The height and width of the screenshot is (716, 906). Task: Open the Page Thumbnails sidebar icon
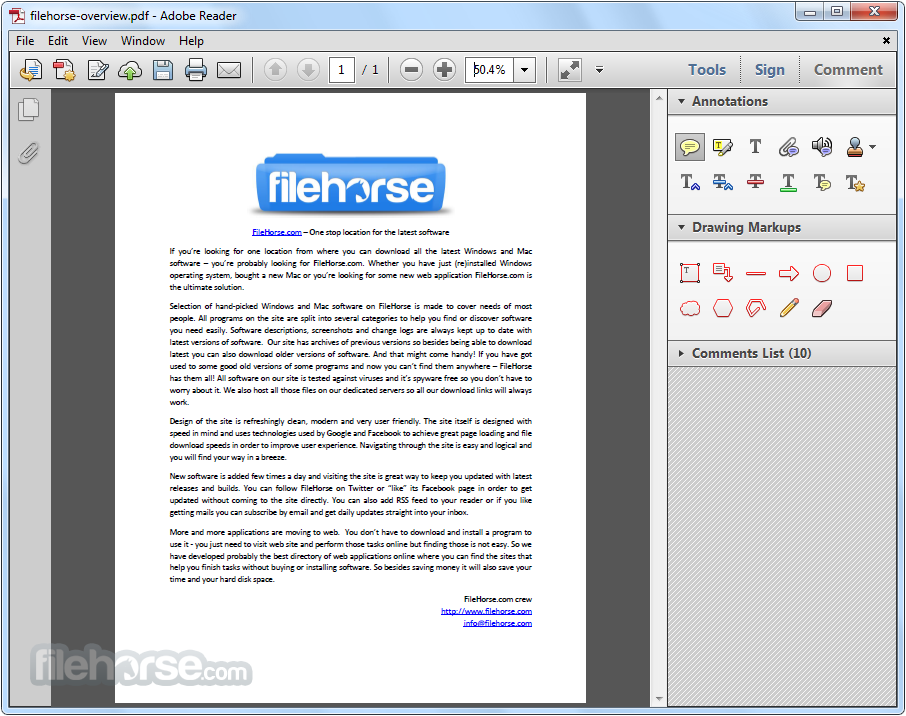pos(29,110)
